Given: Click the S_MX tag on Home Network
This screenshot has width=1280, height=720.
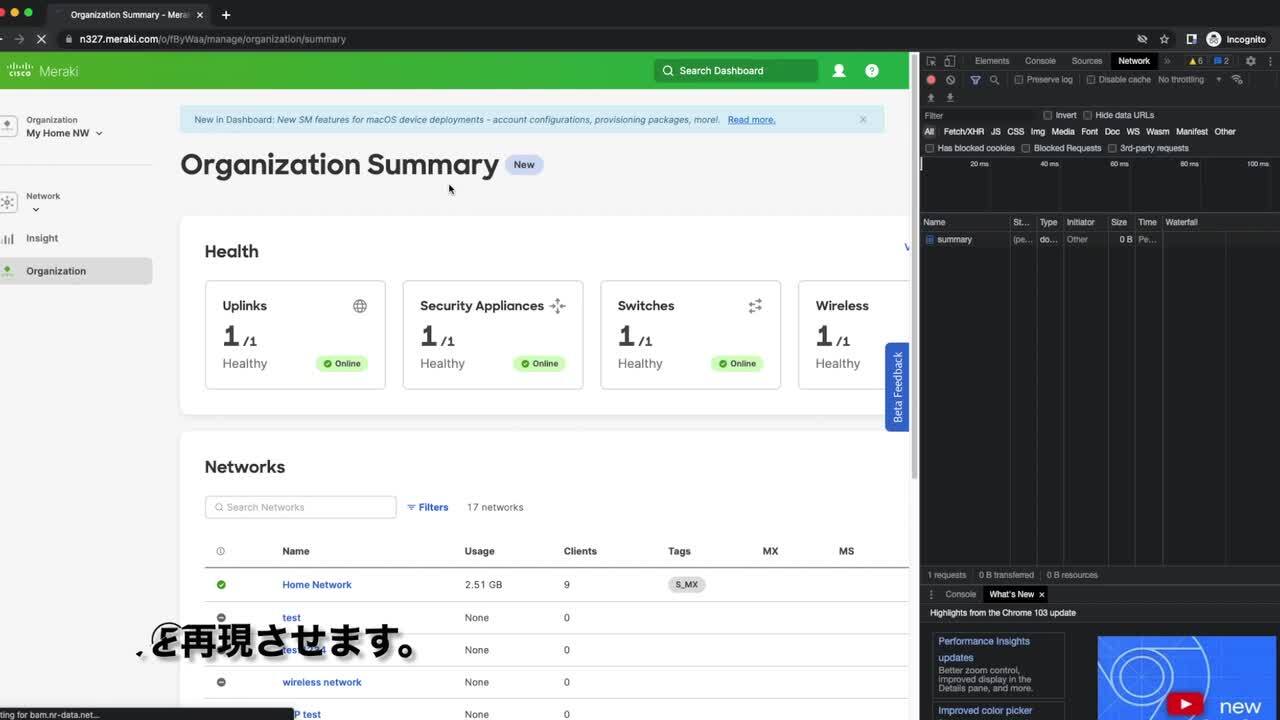Looking at the screenshot, I should [x=687, y=585].
